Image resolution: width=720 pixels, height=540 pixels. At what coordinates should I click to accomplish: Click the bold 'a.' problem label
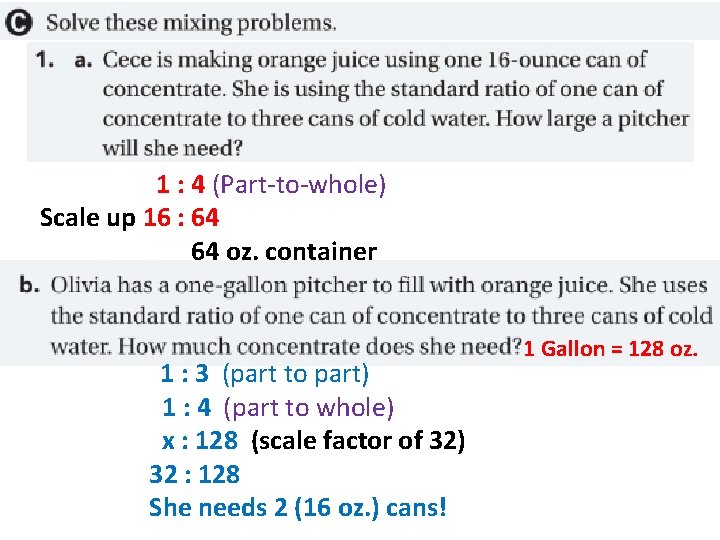click(84, 61)
